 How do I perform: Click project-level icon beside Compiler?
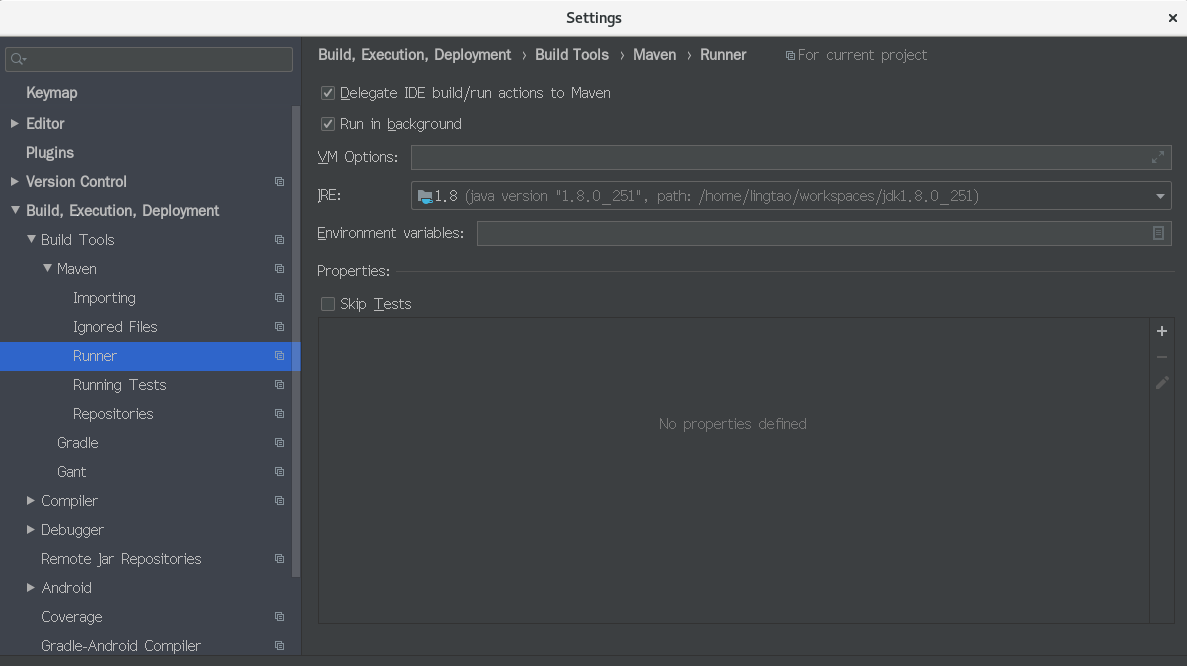click(279, 501)
